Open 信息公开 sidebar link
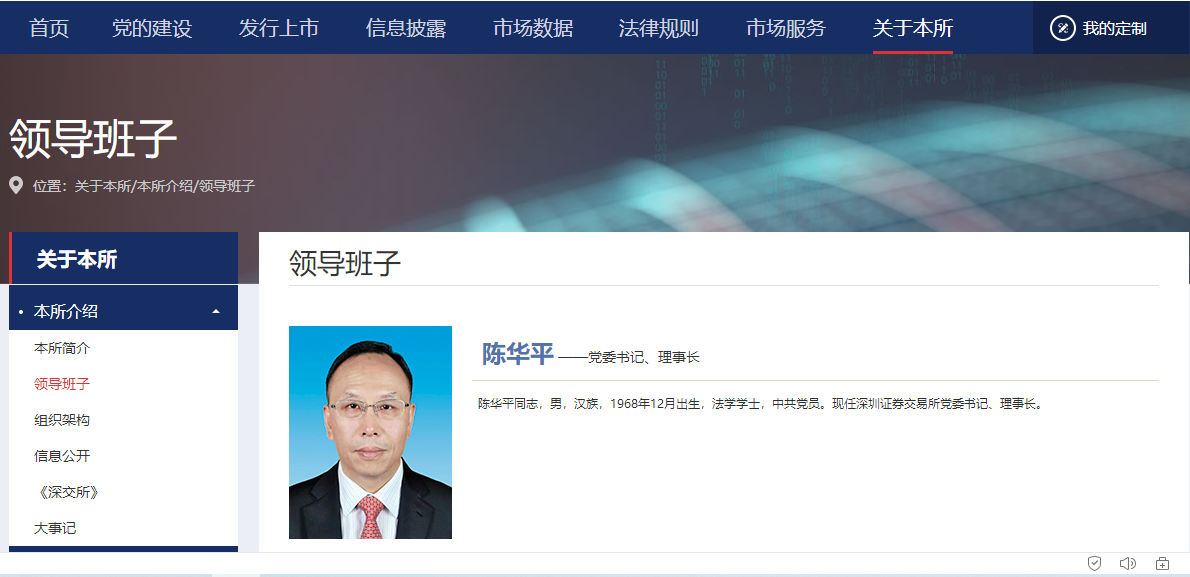 coord(62,456)
